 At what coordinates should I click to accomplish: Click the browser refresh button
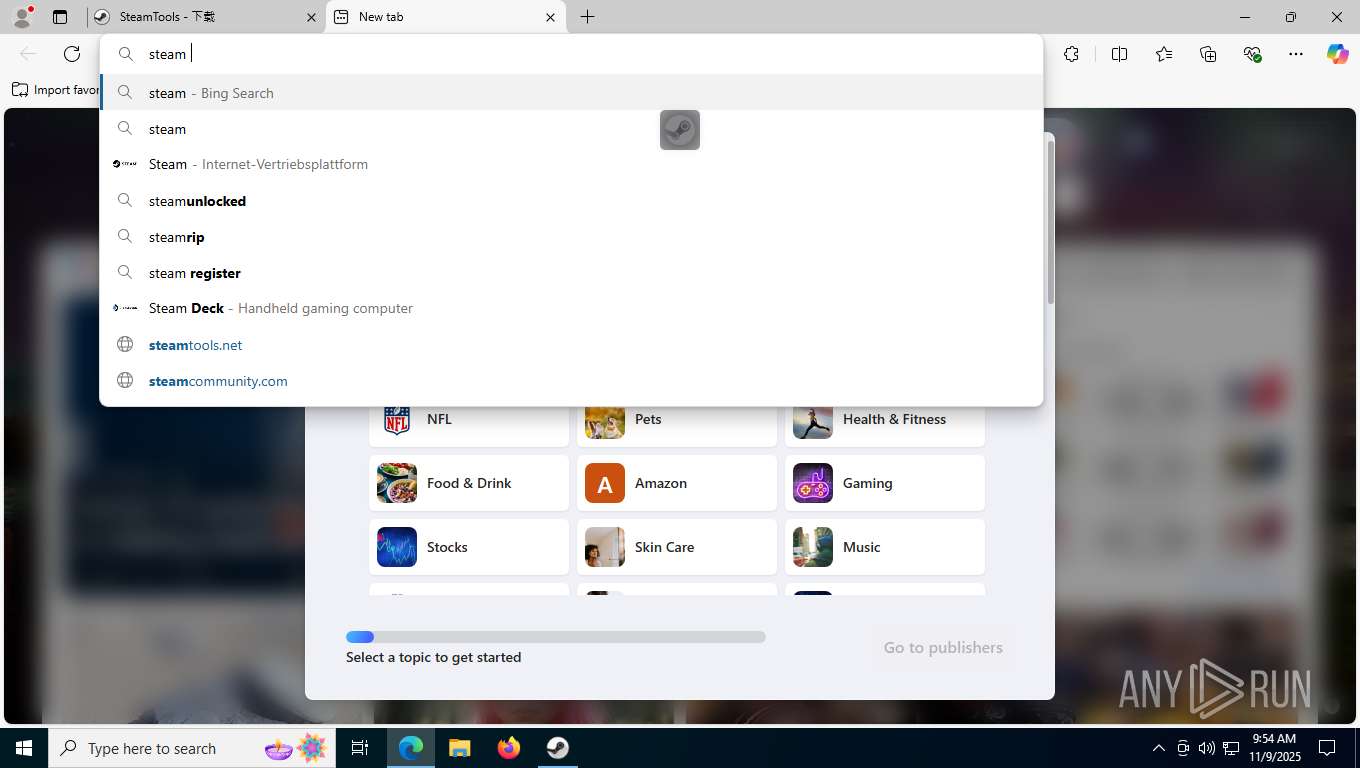click(x=72, y=54)
